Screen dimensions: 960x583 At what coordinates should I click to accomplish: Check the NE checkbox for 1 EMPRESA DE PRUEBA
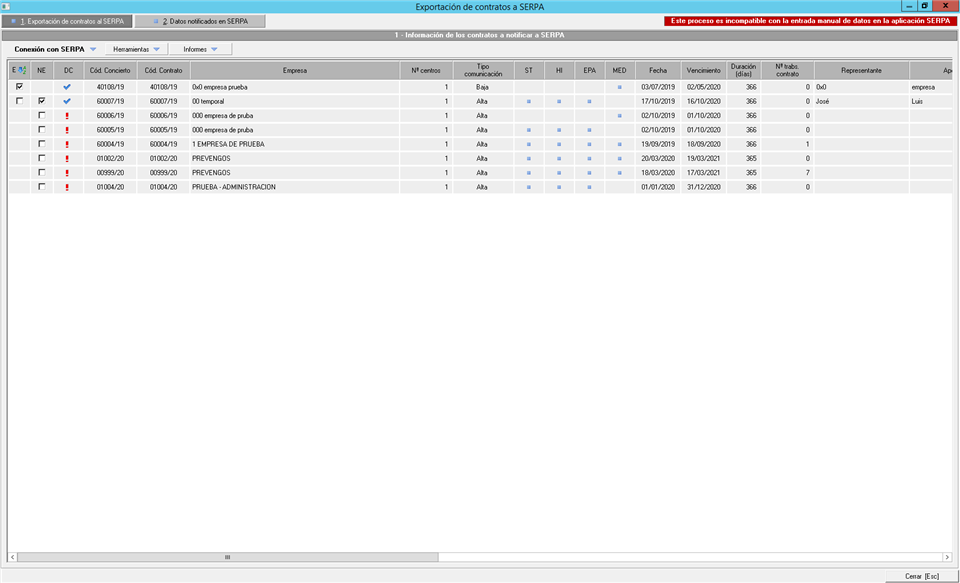coord(41,144)
